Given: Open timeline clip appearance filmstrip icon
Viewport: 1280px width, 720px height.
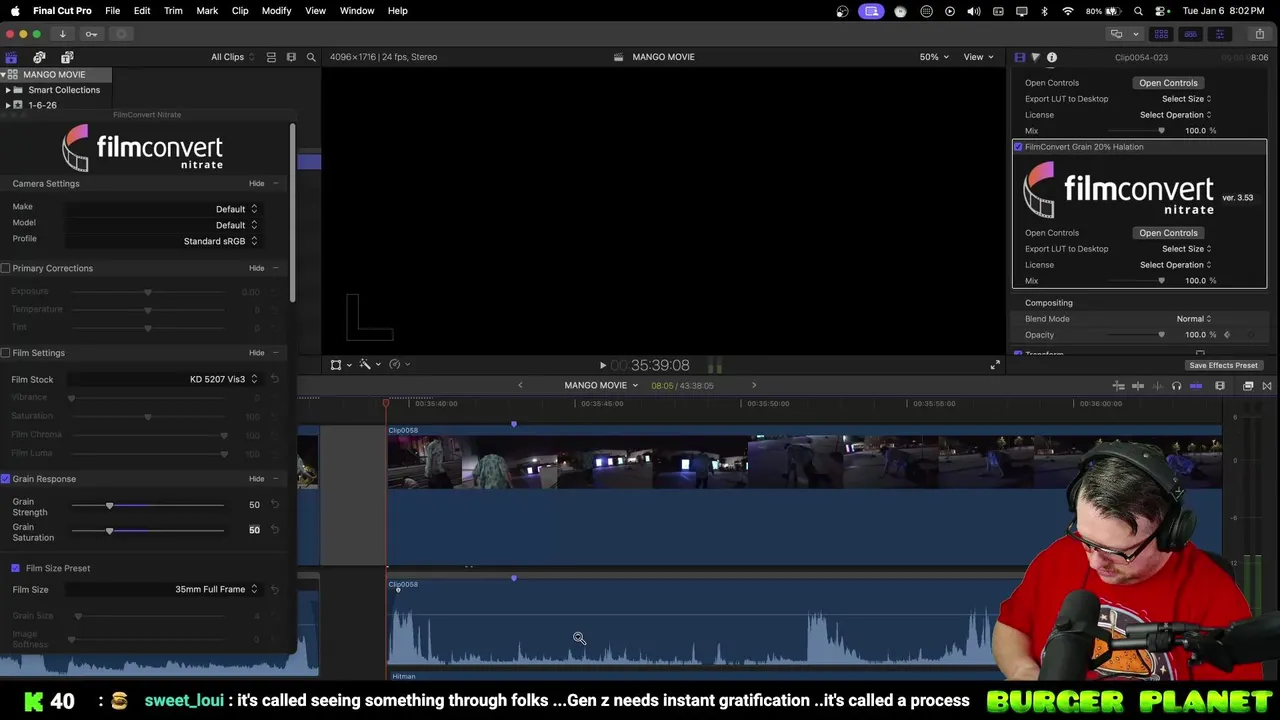Looking at the screenshot, I should pos(1220,386).
